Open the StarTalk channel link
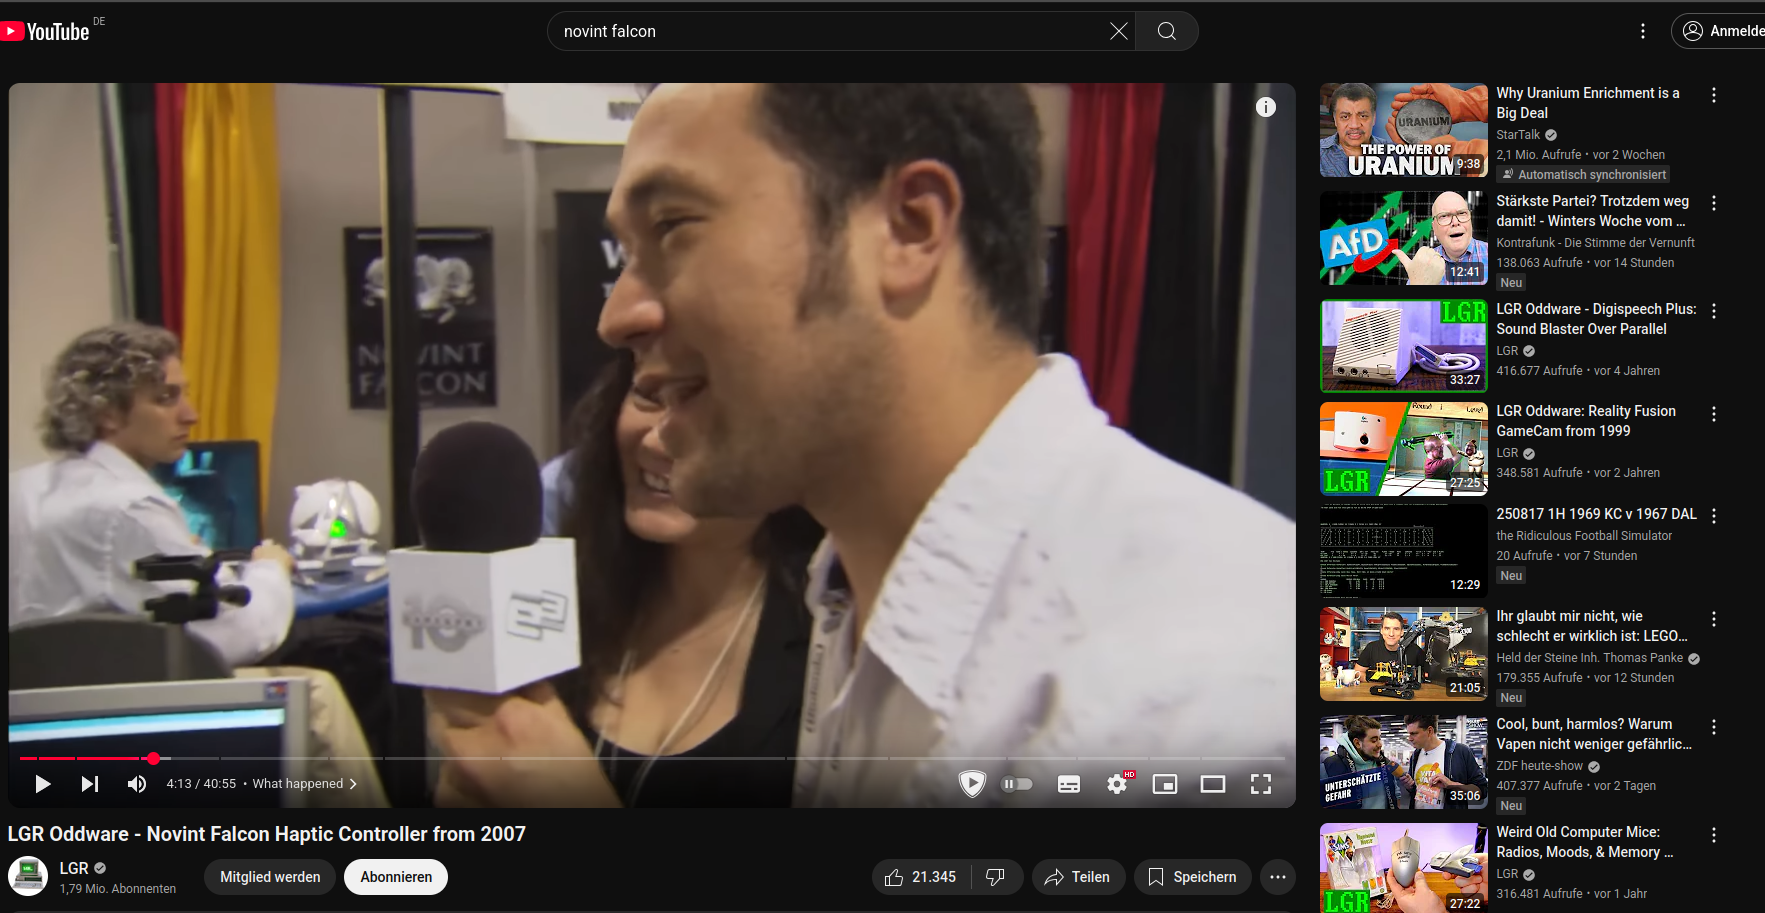The width and height of the screenshot is (1765, 913). [x=1518, y=135]
